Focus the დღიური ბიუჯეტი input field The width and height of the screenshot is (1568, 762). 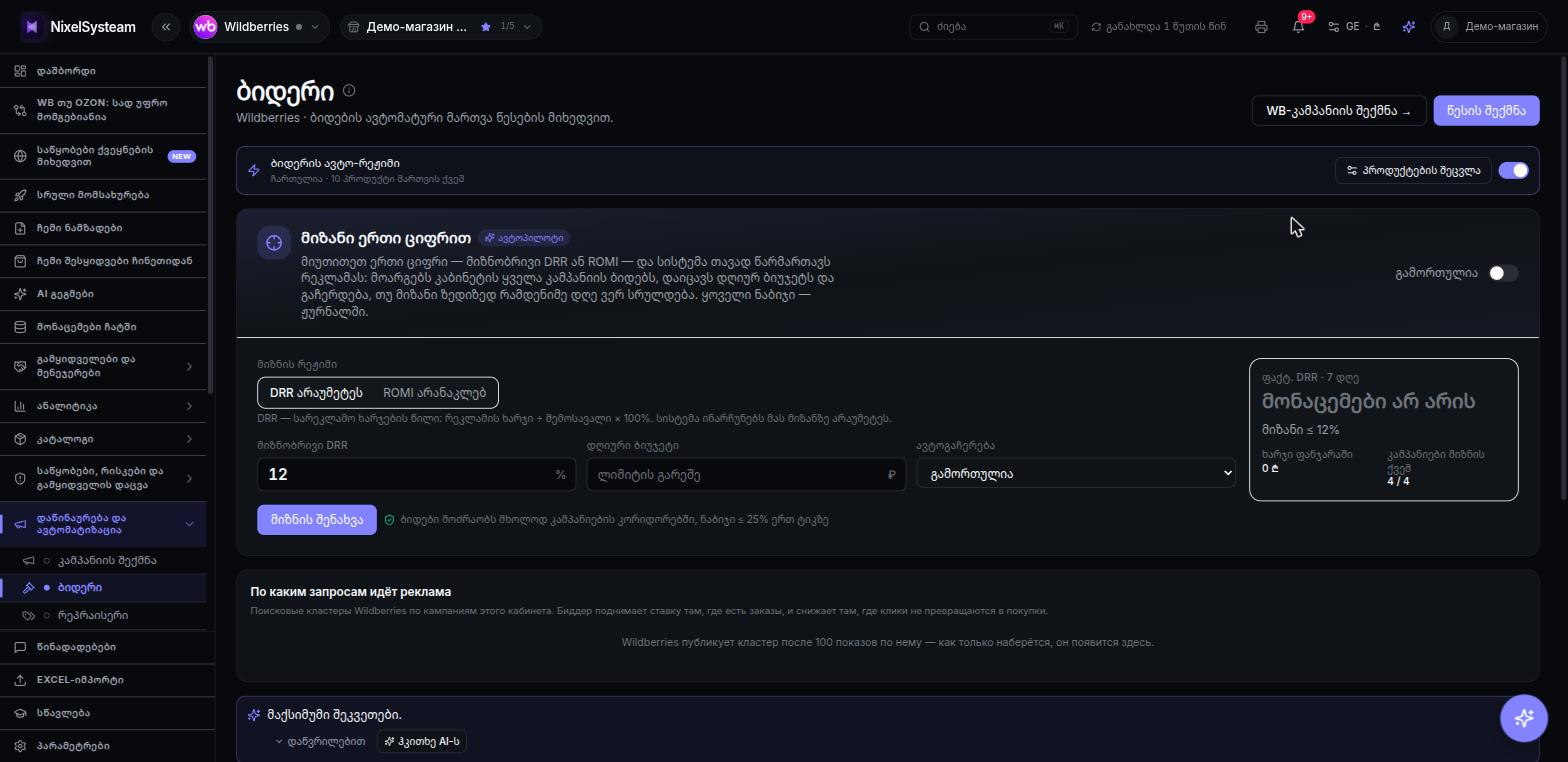click(746, 475)
